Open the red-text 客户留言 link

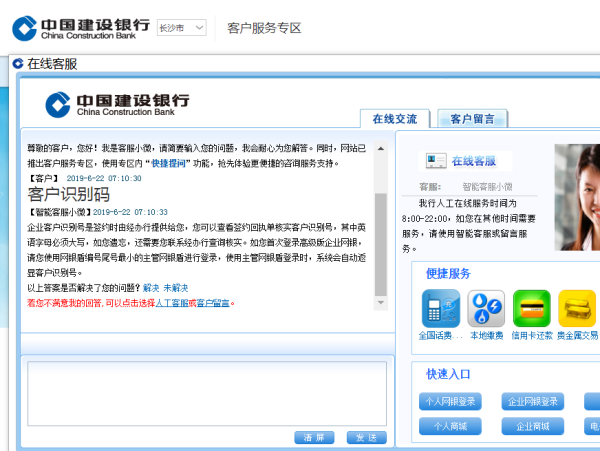[213, 303]
